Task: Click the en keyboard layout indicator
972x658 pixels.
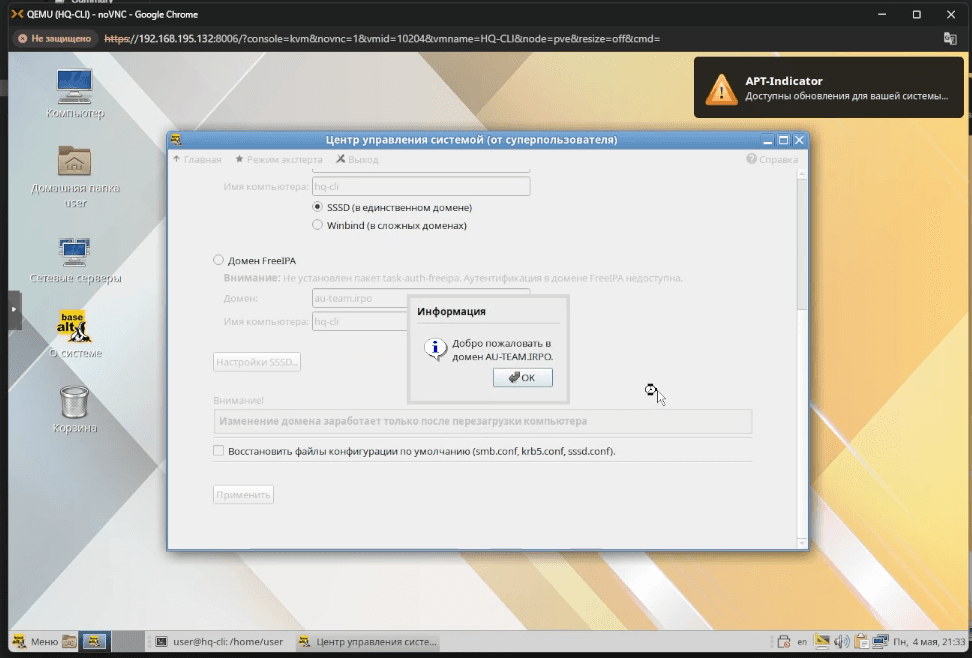Action: [802, 642]
